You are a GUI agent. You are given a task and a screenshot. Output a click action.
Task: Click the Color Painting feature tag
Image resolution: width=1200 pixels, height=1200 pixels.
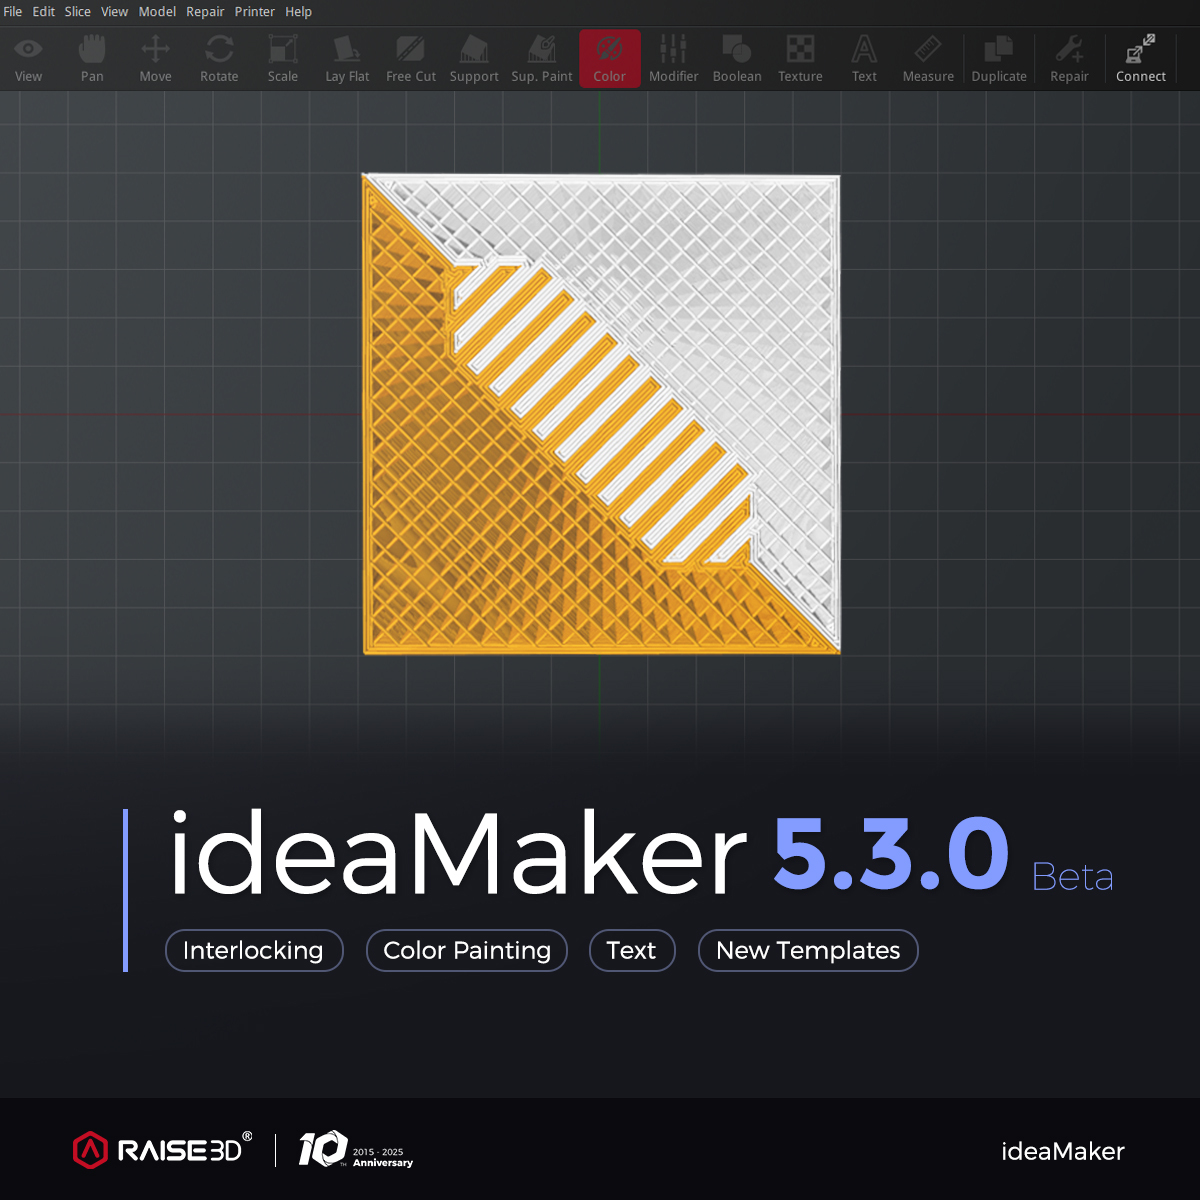pyautogui.click(x=467, y=950)
